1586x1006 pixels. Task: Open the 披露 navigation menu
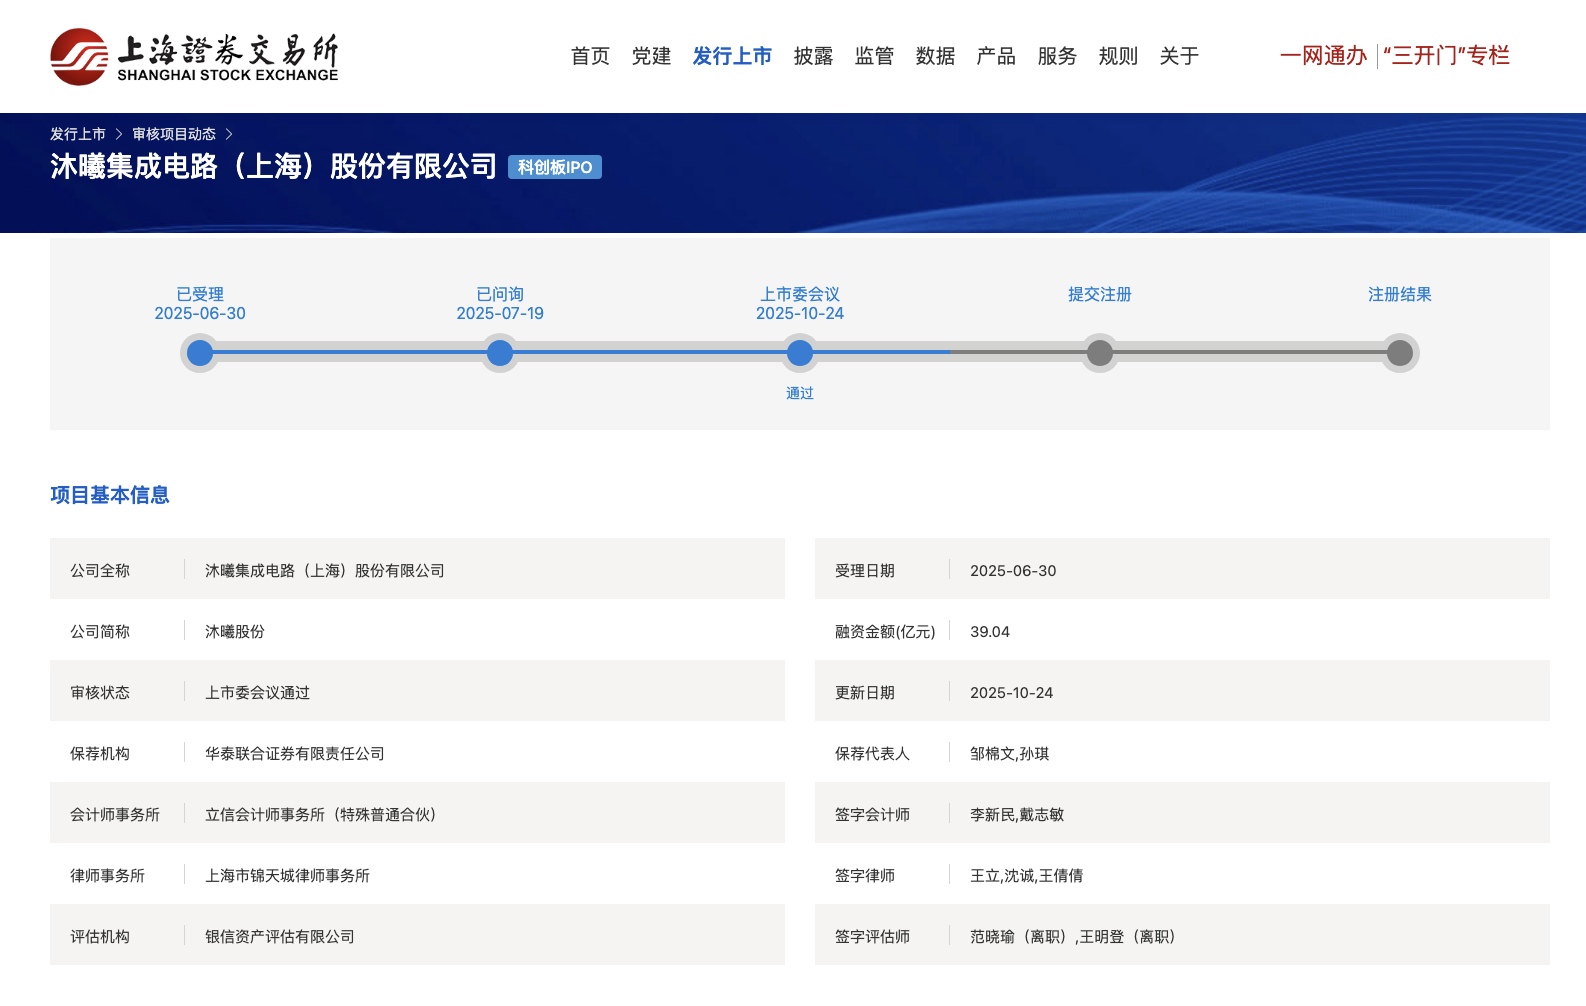[813, 56]
